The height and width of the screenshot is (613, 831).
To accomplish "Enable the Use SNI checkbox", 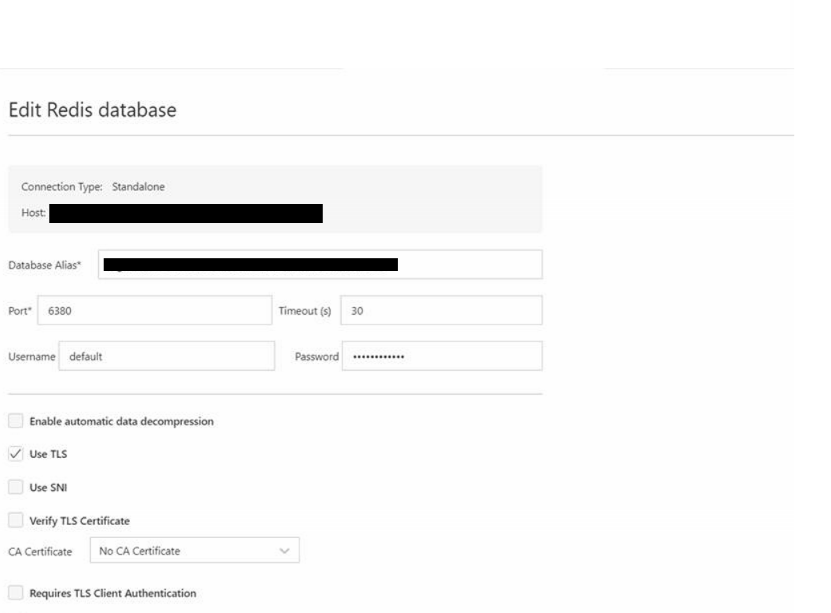I will [14, 487].
